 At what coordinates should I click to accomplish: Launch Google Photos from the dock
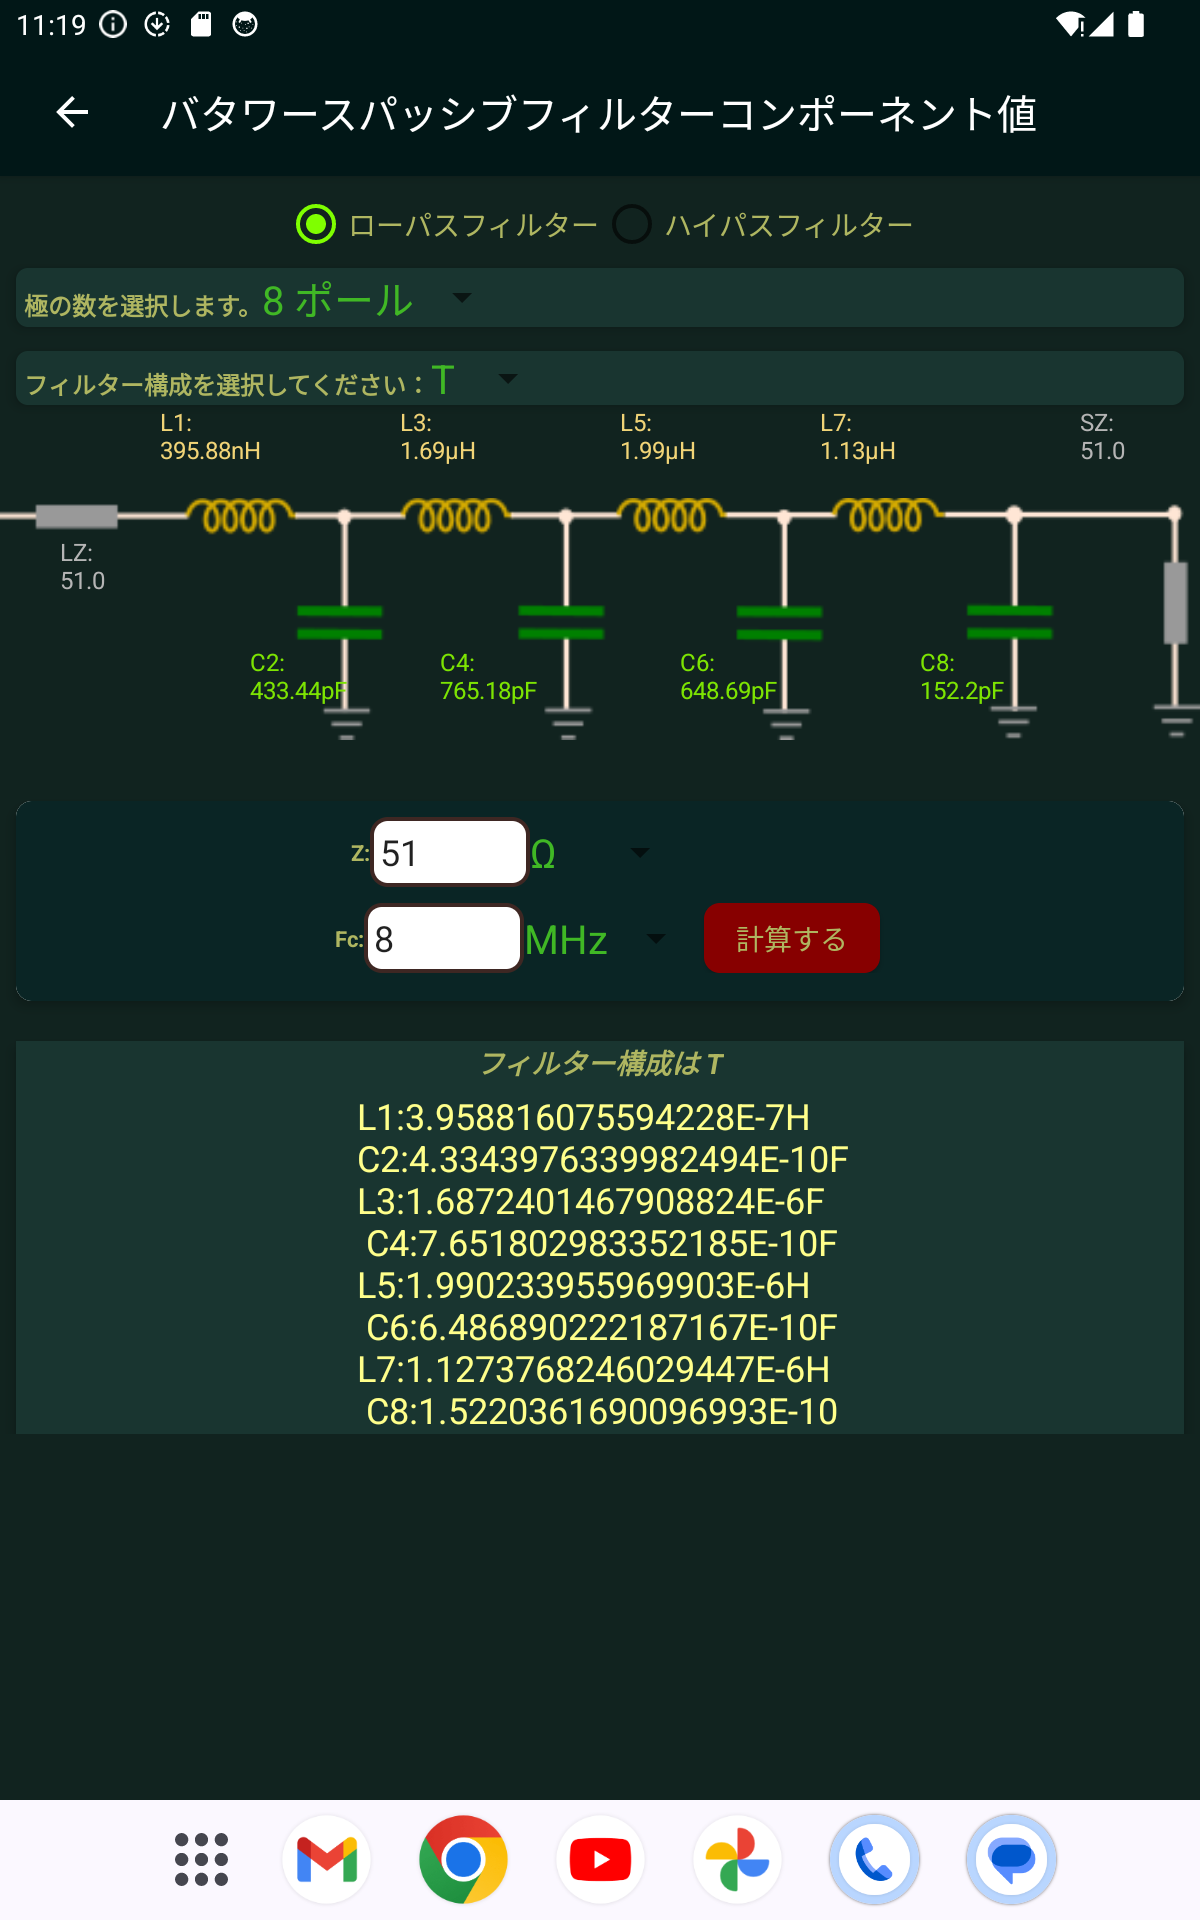[x=737, y=1860]
